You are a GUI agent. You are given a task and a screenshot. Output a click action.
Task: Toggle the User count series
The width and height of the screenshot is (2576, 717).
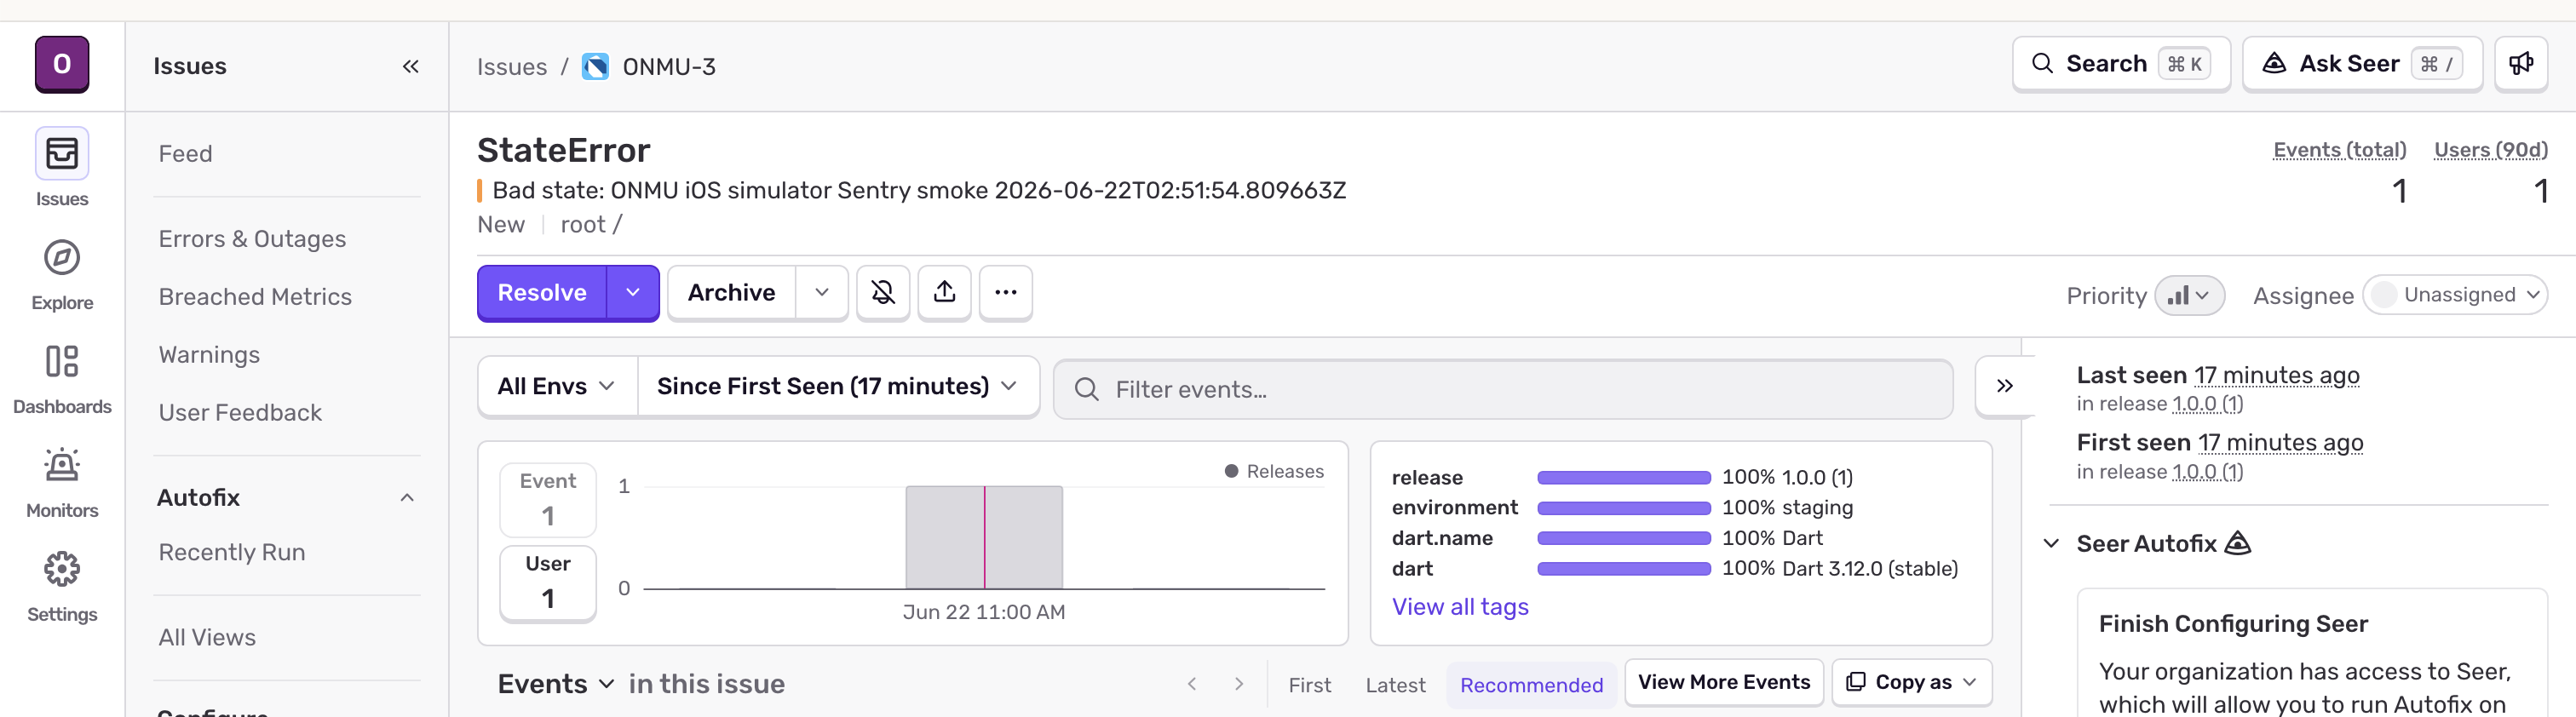pyautogui.click(x=548, y=582)
